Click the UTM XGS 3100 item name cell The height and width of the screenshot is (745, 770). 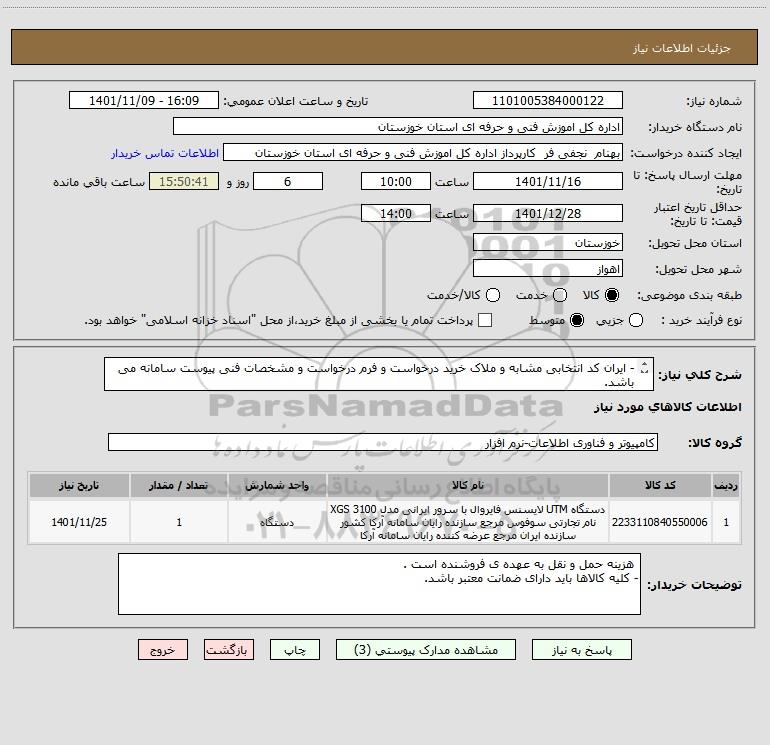click(x=468, y=522)
